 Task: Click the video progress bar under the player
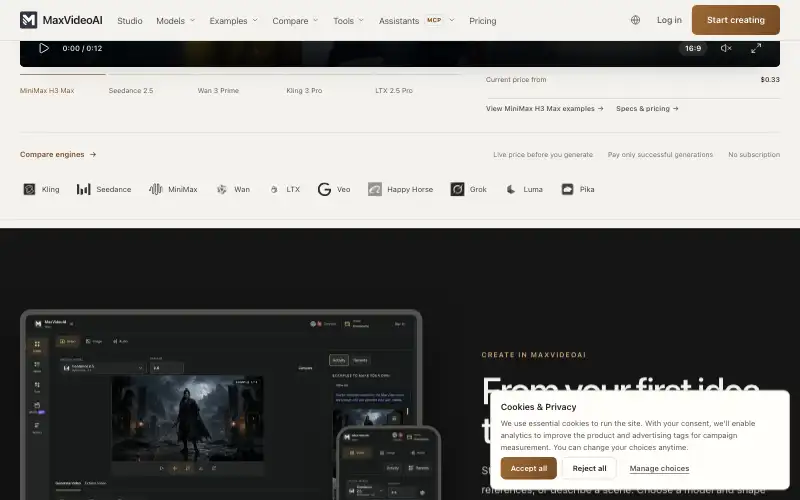point(240,74)
